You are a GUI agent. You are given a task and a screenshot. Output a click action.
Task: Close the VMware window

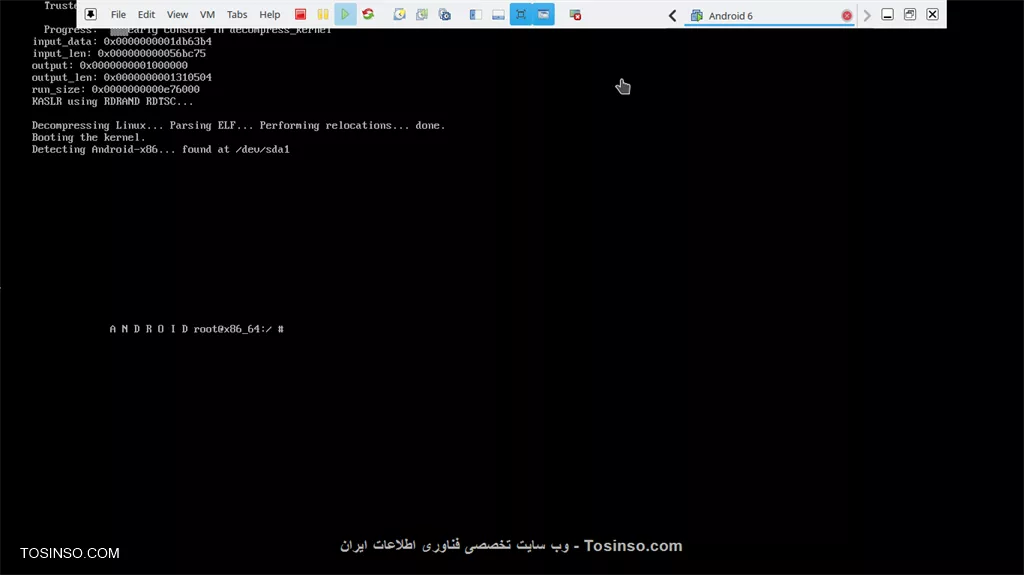point(933,14)
